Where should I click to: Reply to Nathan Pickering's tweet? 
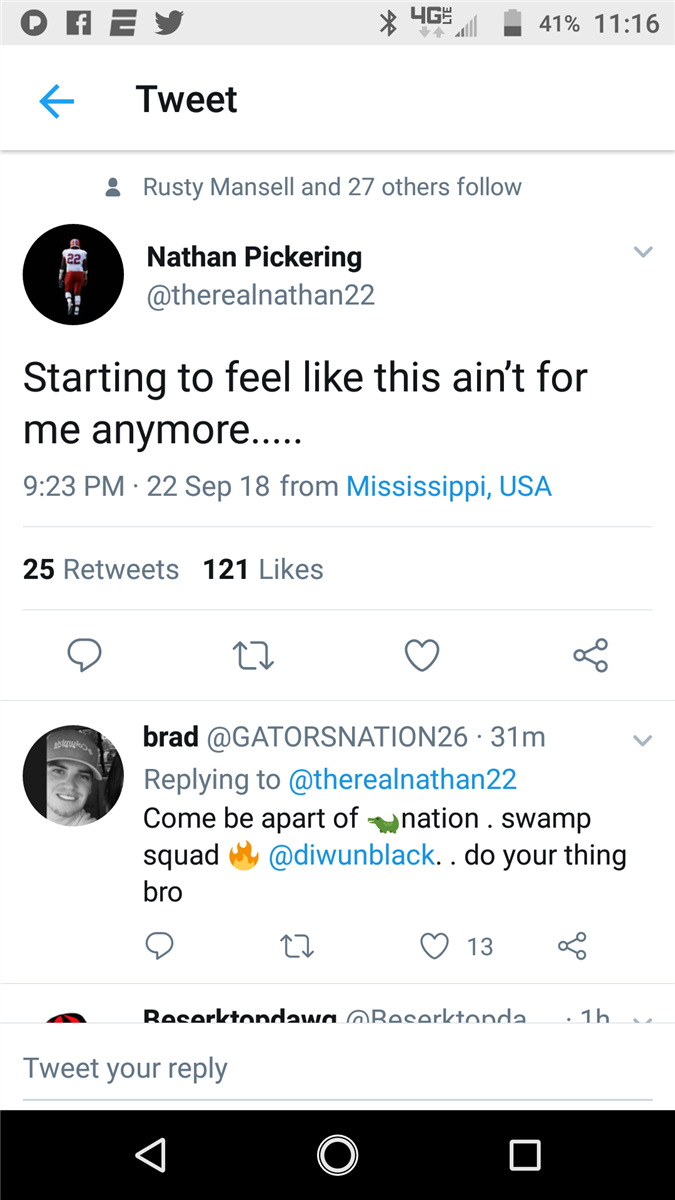tap(84, 656)
